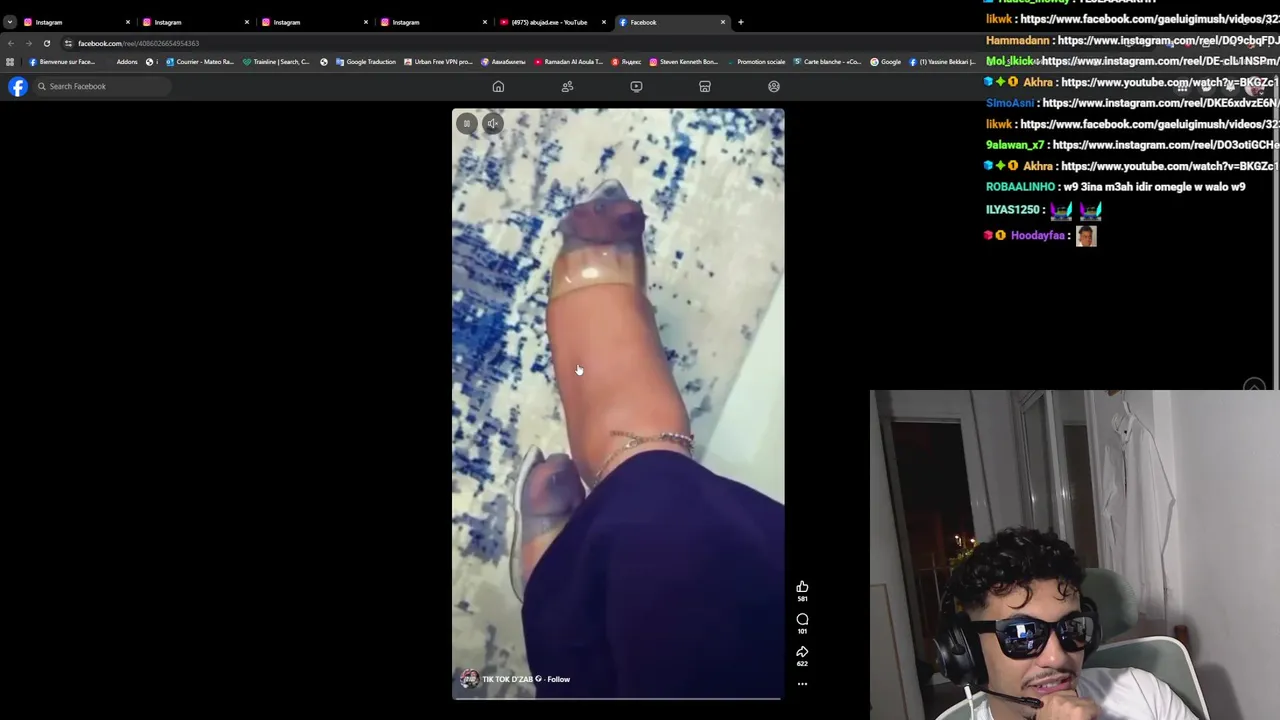Click SimoAsni's Instagram reel link in chat

click(x=1161, y=103)
